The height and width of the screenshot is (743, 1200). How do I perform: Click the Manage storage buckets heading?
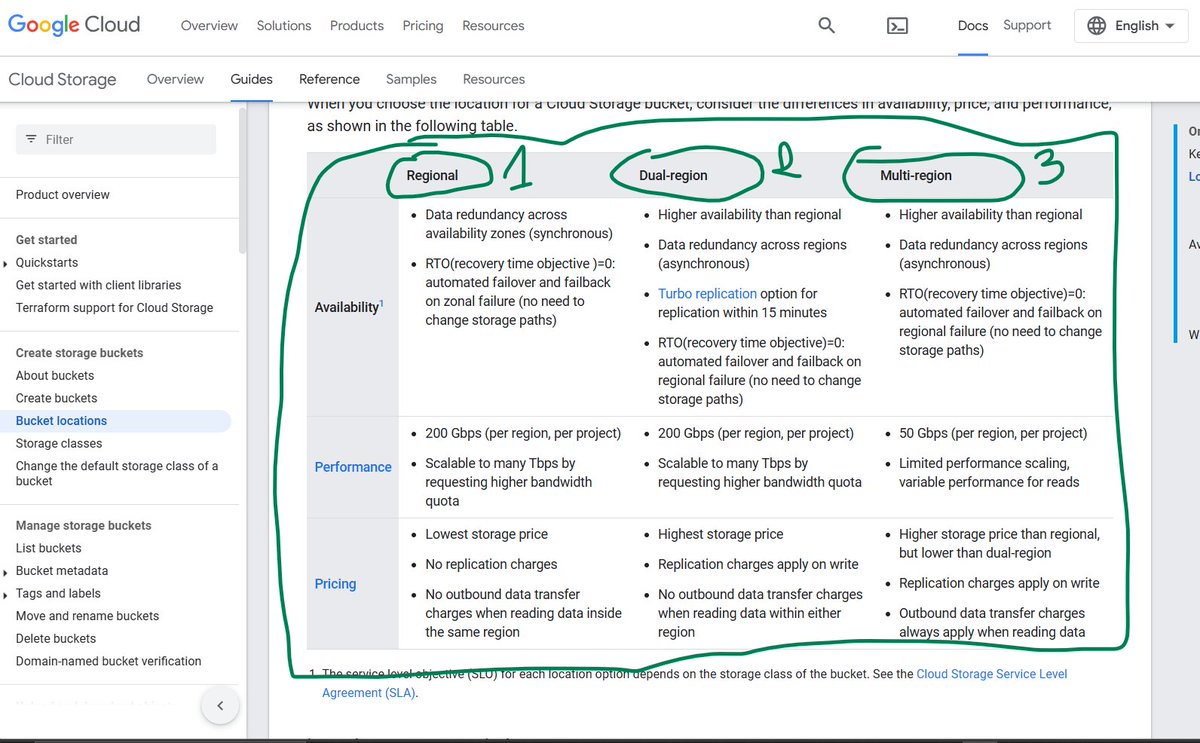point(83,525)
